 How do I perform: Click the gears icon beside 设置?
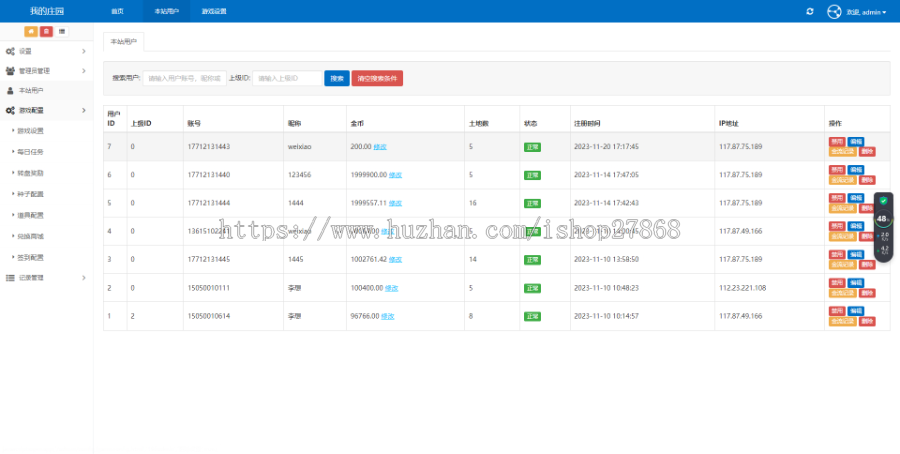point(10,52)
